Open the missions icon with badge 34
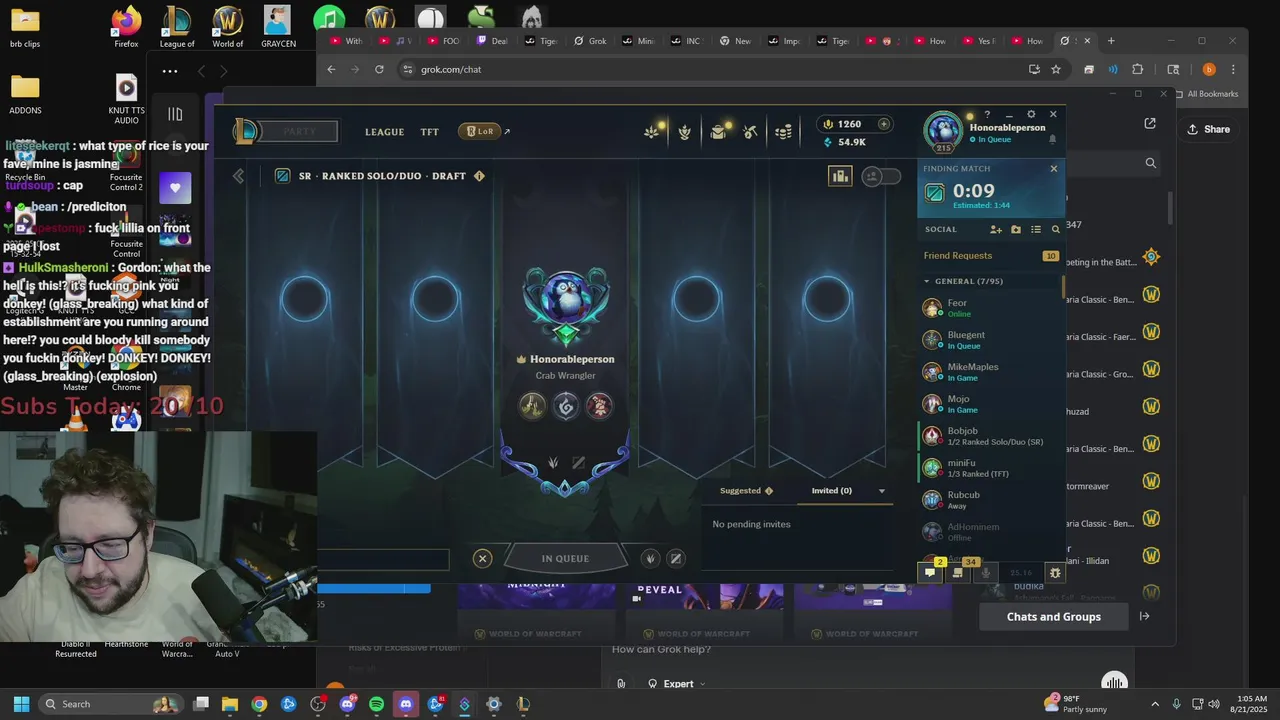 (x=958, y=572)
